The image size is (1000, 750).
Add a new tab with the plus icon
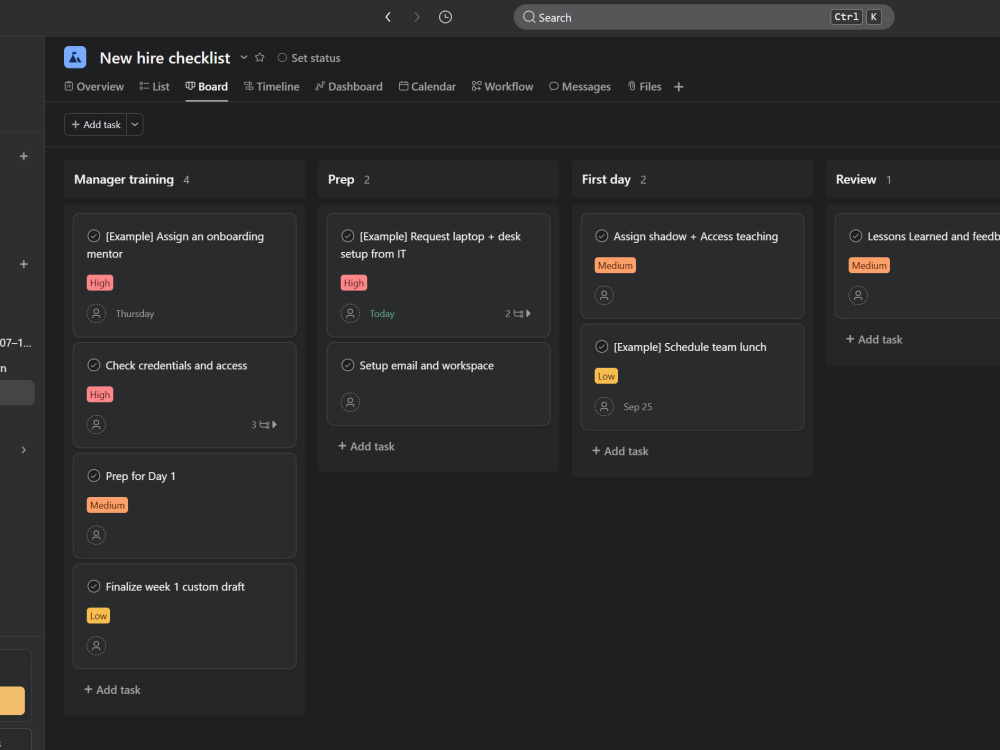(679, 87)
